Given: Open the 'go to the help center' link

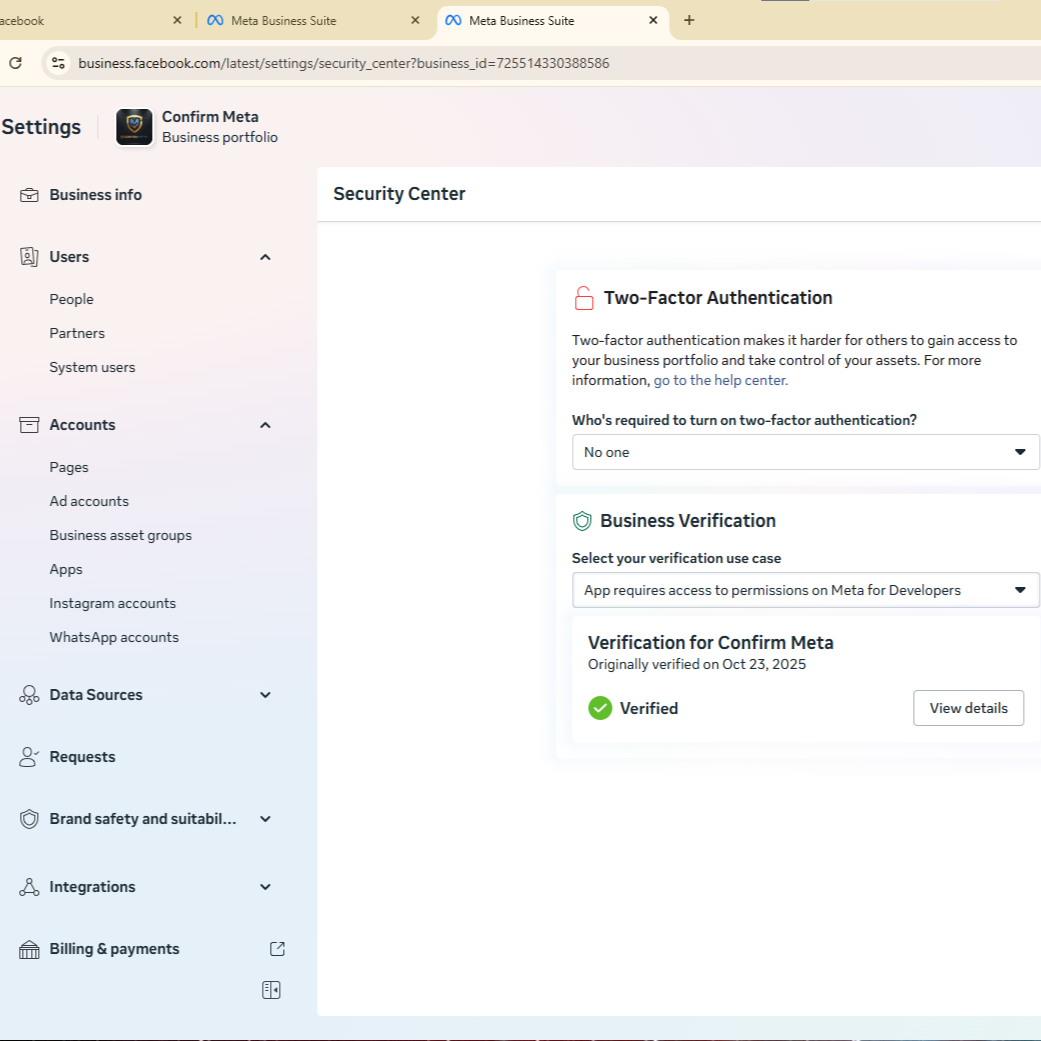Looking at the screenshot, I should [720, 380].
